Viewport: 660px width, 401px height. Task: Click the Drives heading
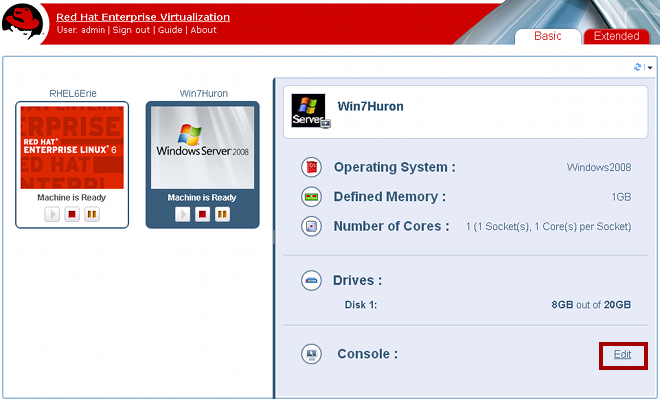pyautogui.click(x=357, y=280)
